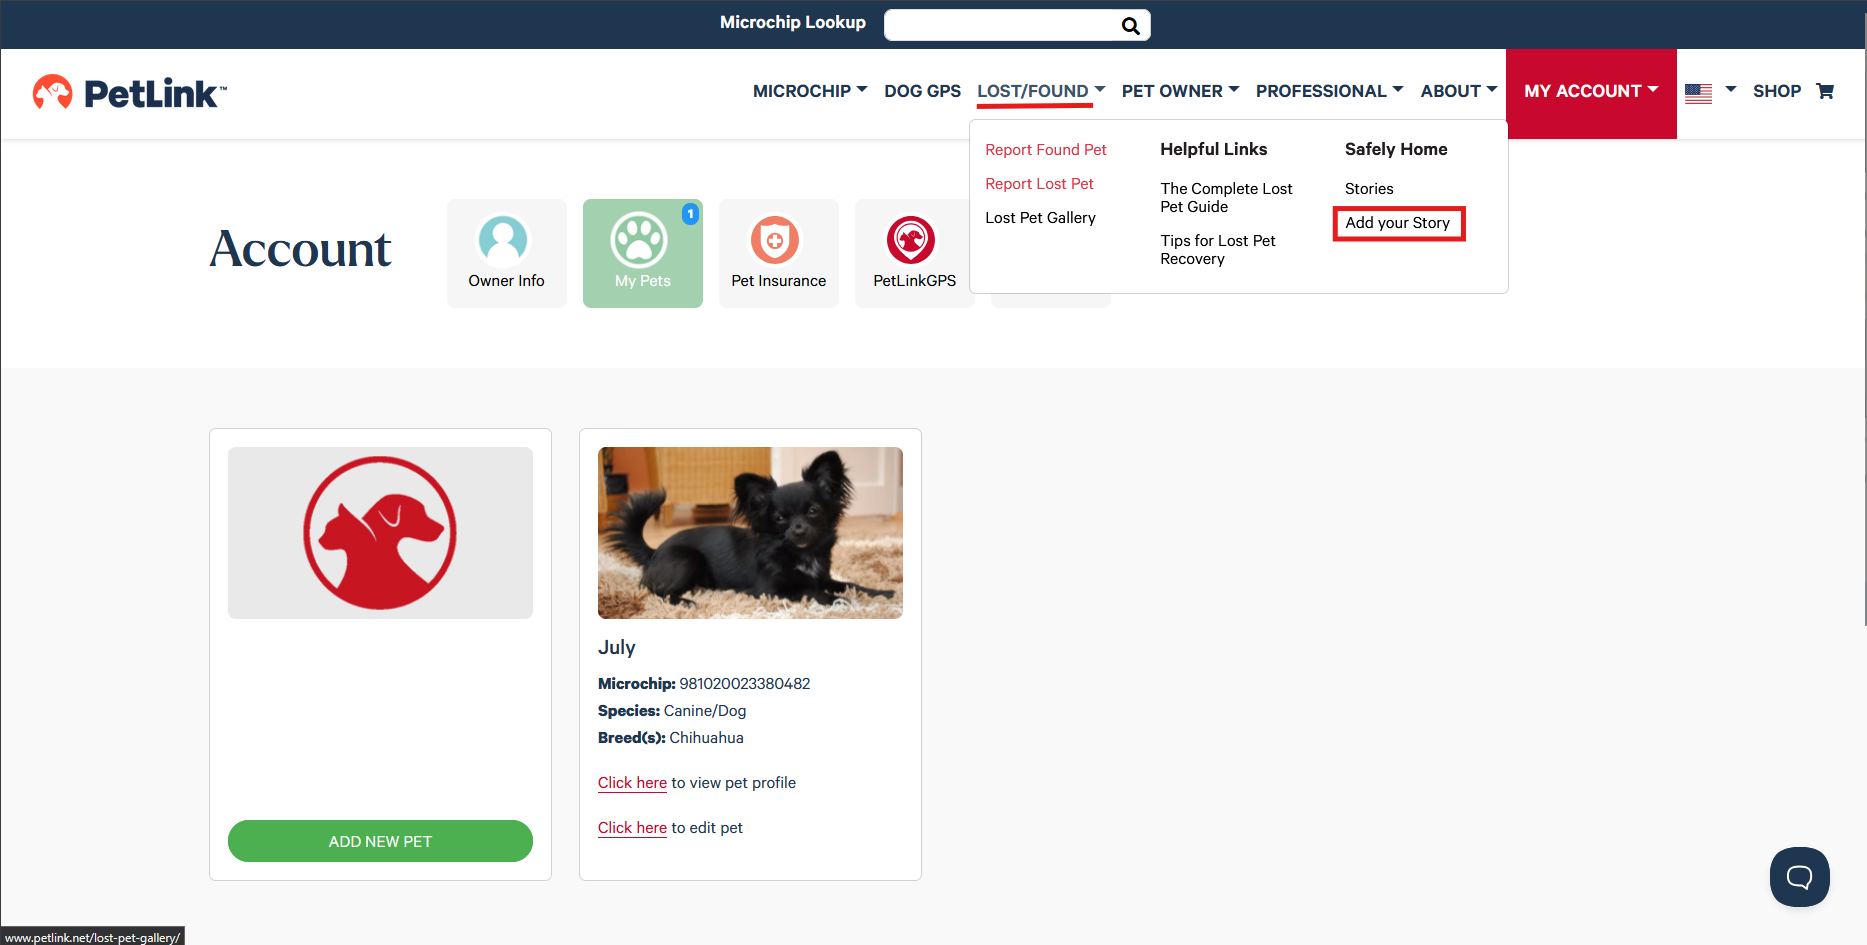The width and height of the screenshot is (1867, 945).
Task: Open Pet Insurance shield icon
Action: (x=775, y=240)
